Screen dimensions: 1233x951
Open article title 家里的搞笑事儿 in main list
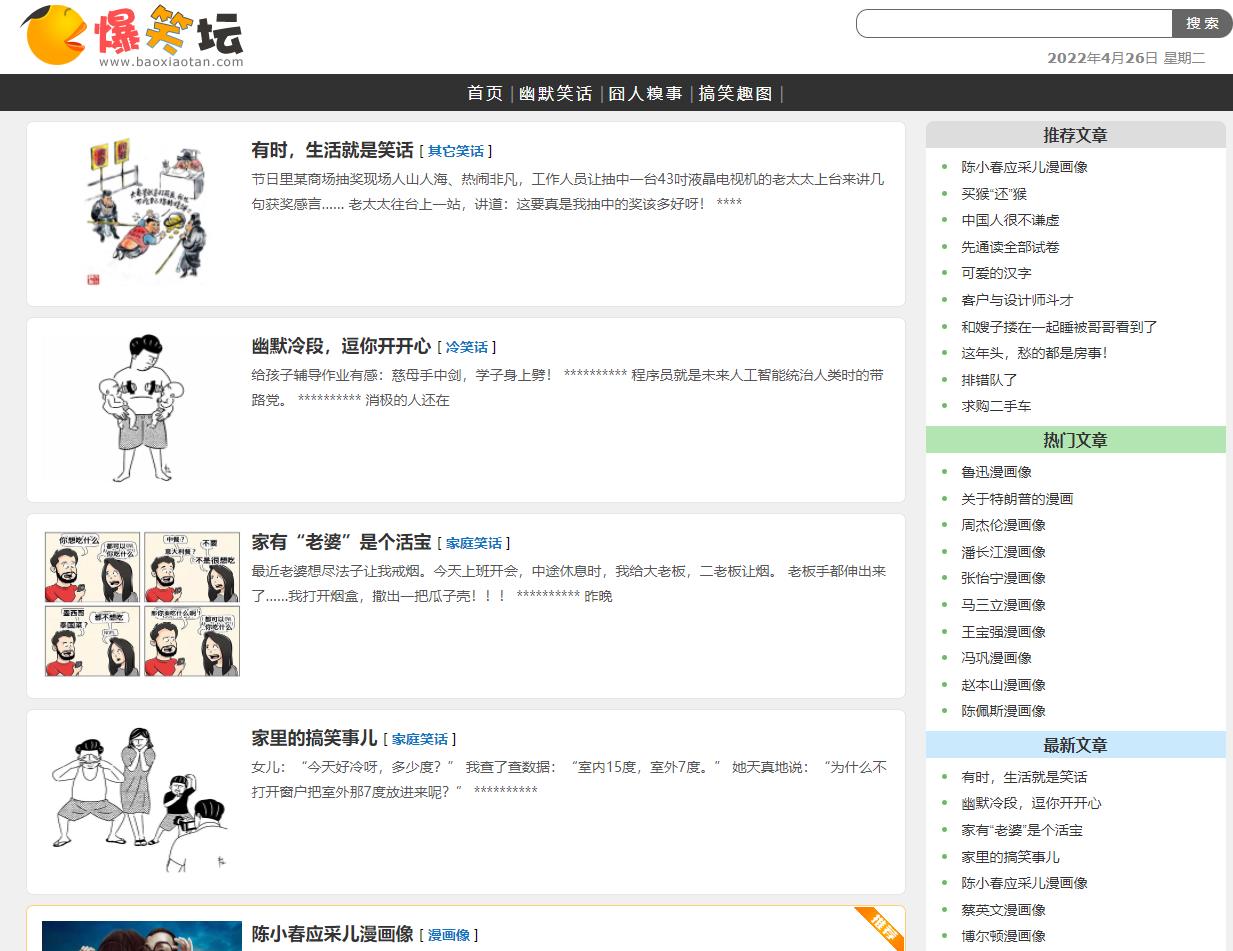point(314,738)
